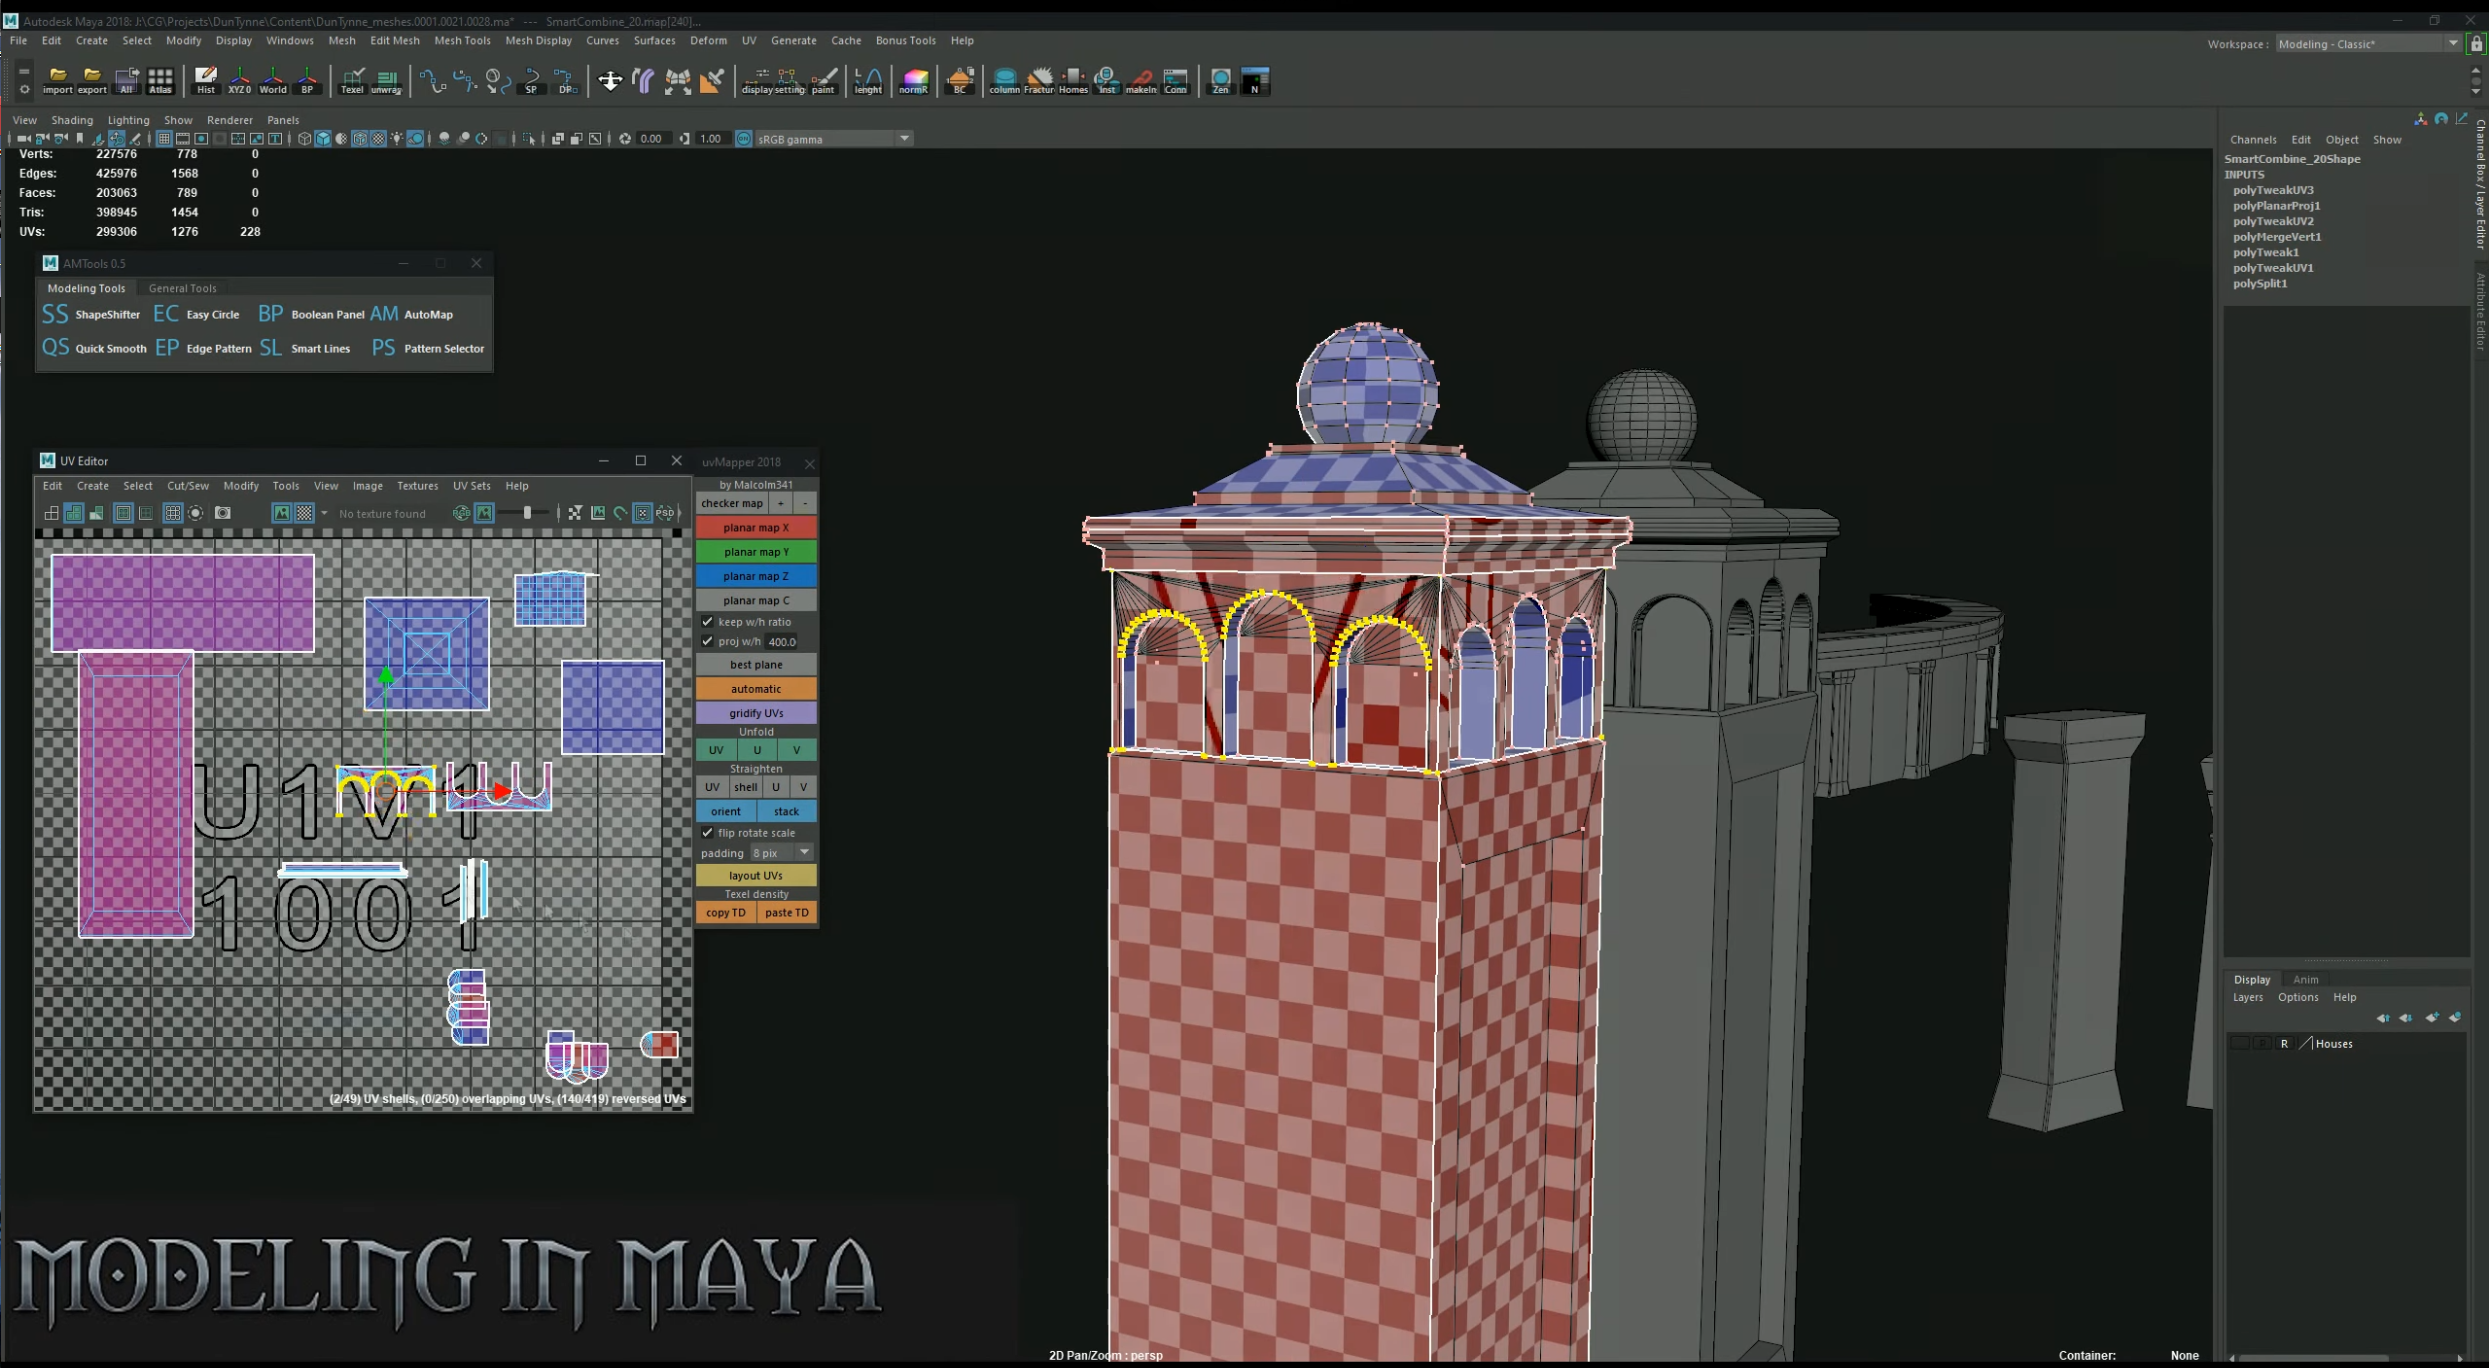The width and height of the screenshot is (2489, 1368).
Task: Open the Mesh Tools menu
Action: (x=462, y=41)
